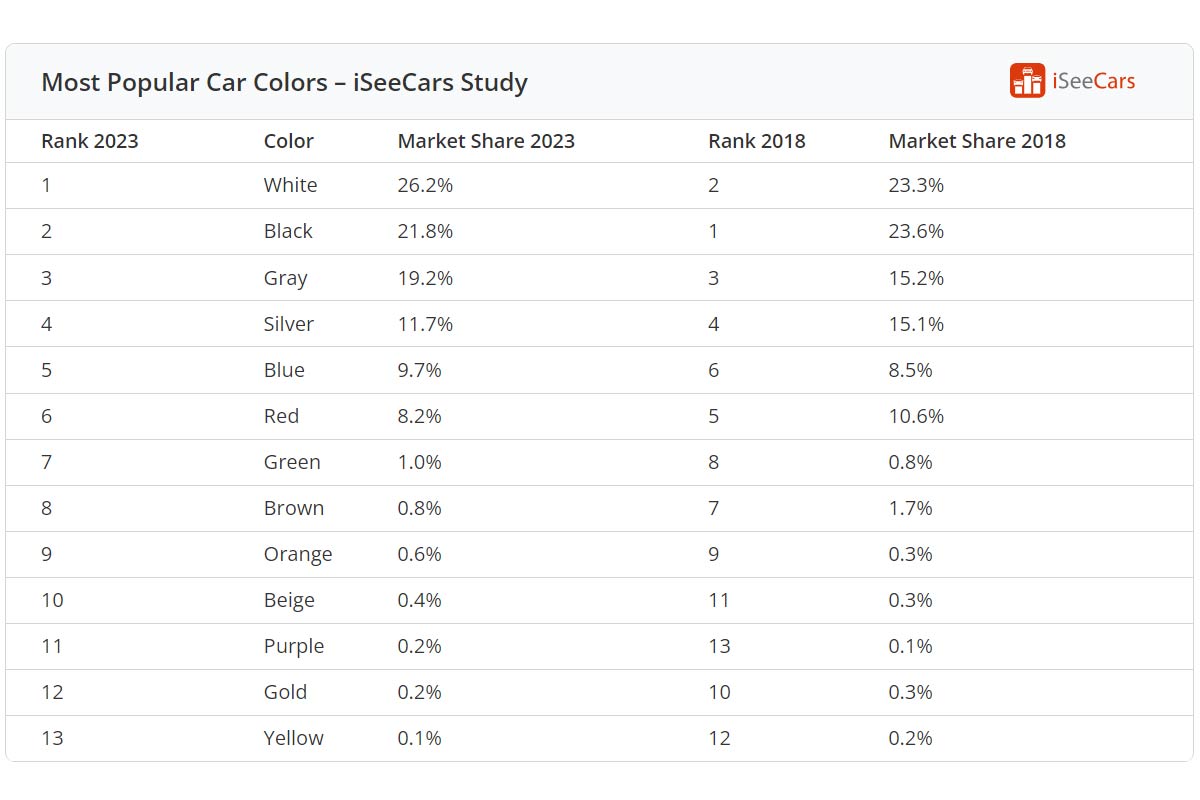Click the 'Gray' color cell

[x=285, y=278]
